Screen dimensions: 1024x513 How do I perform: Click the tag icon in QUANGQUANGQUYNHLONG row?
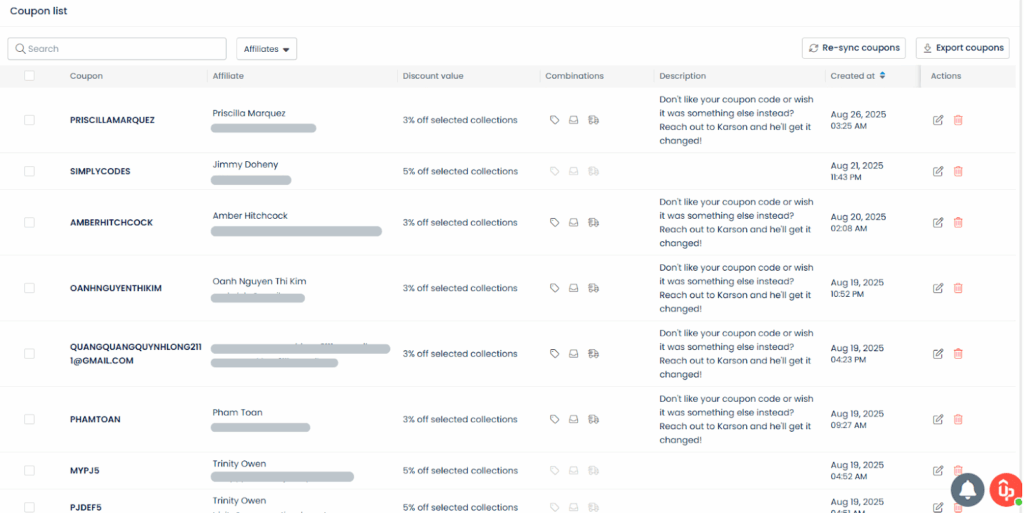coord(554,354)
